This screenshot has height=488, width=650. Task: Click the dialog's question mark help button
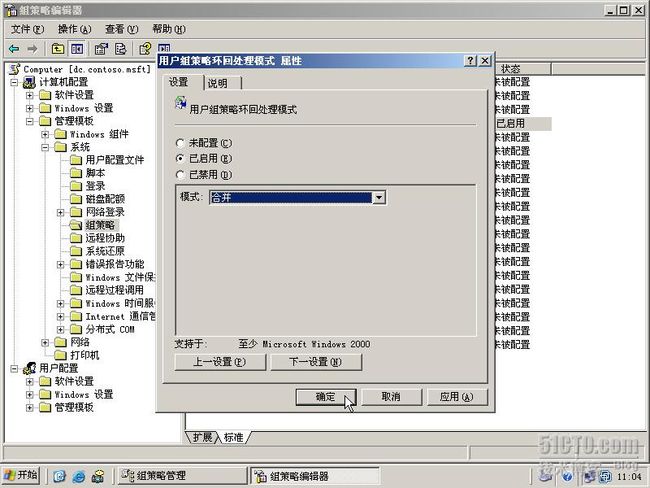coord(471,61)
